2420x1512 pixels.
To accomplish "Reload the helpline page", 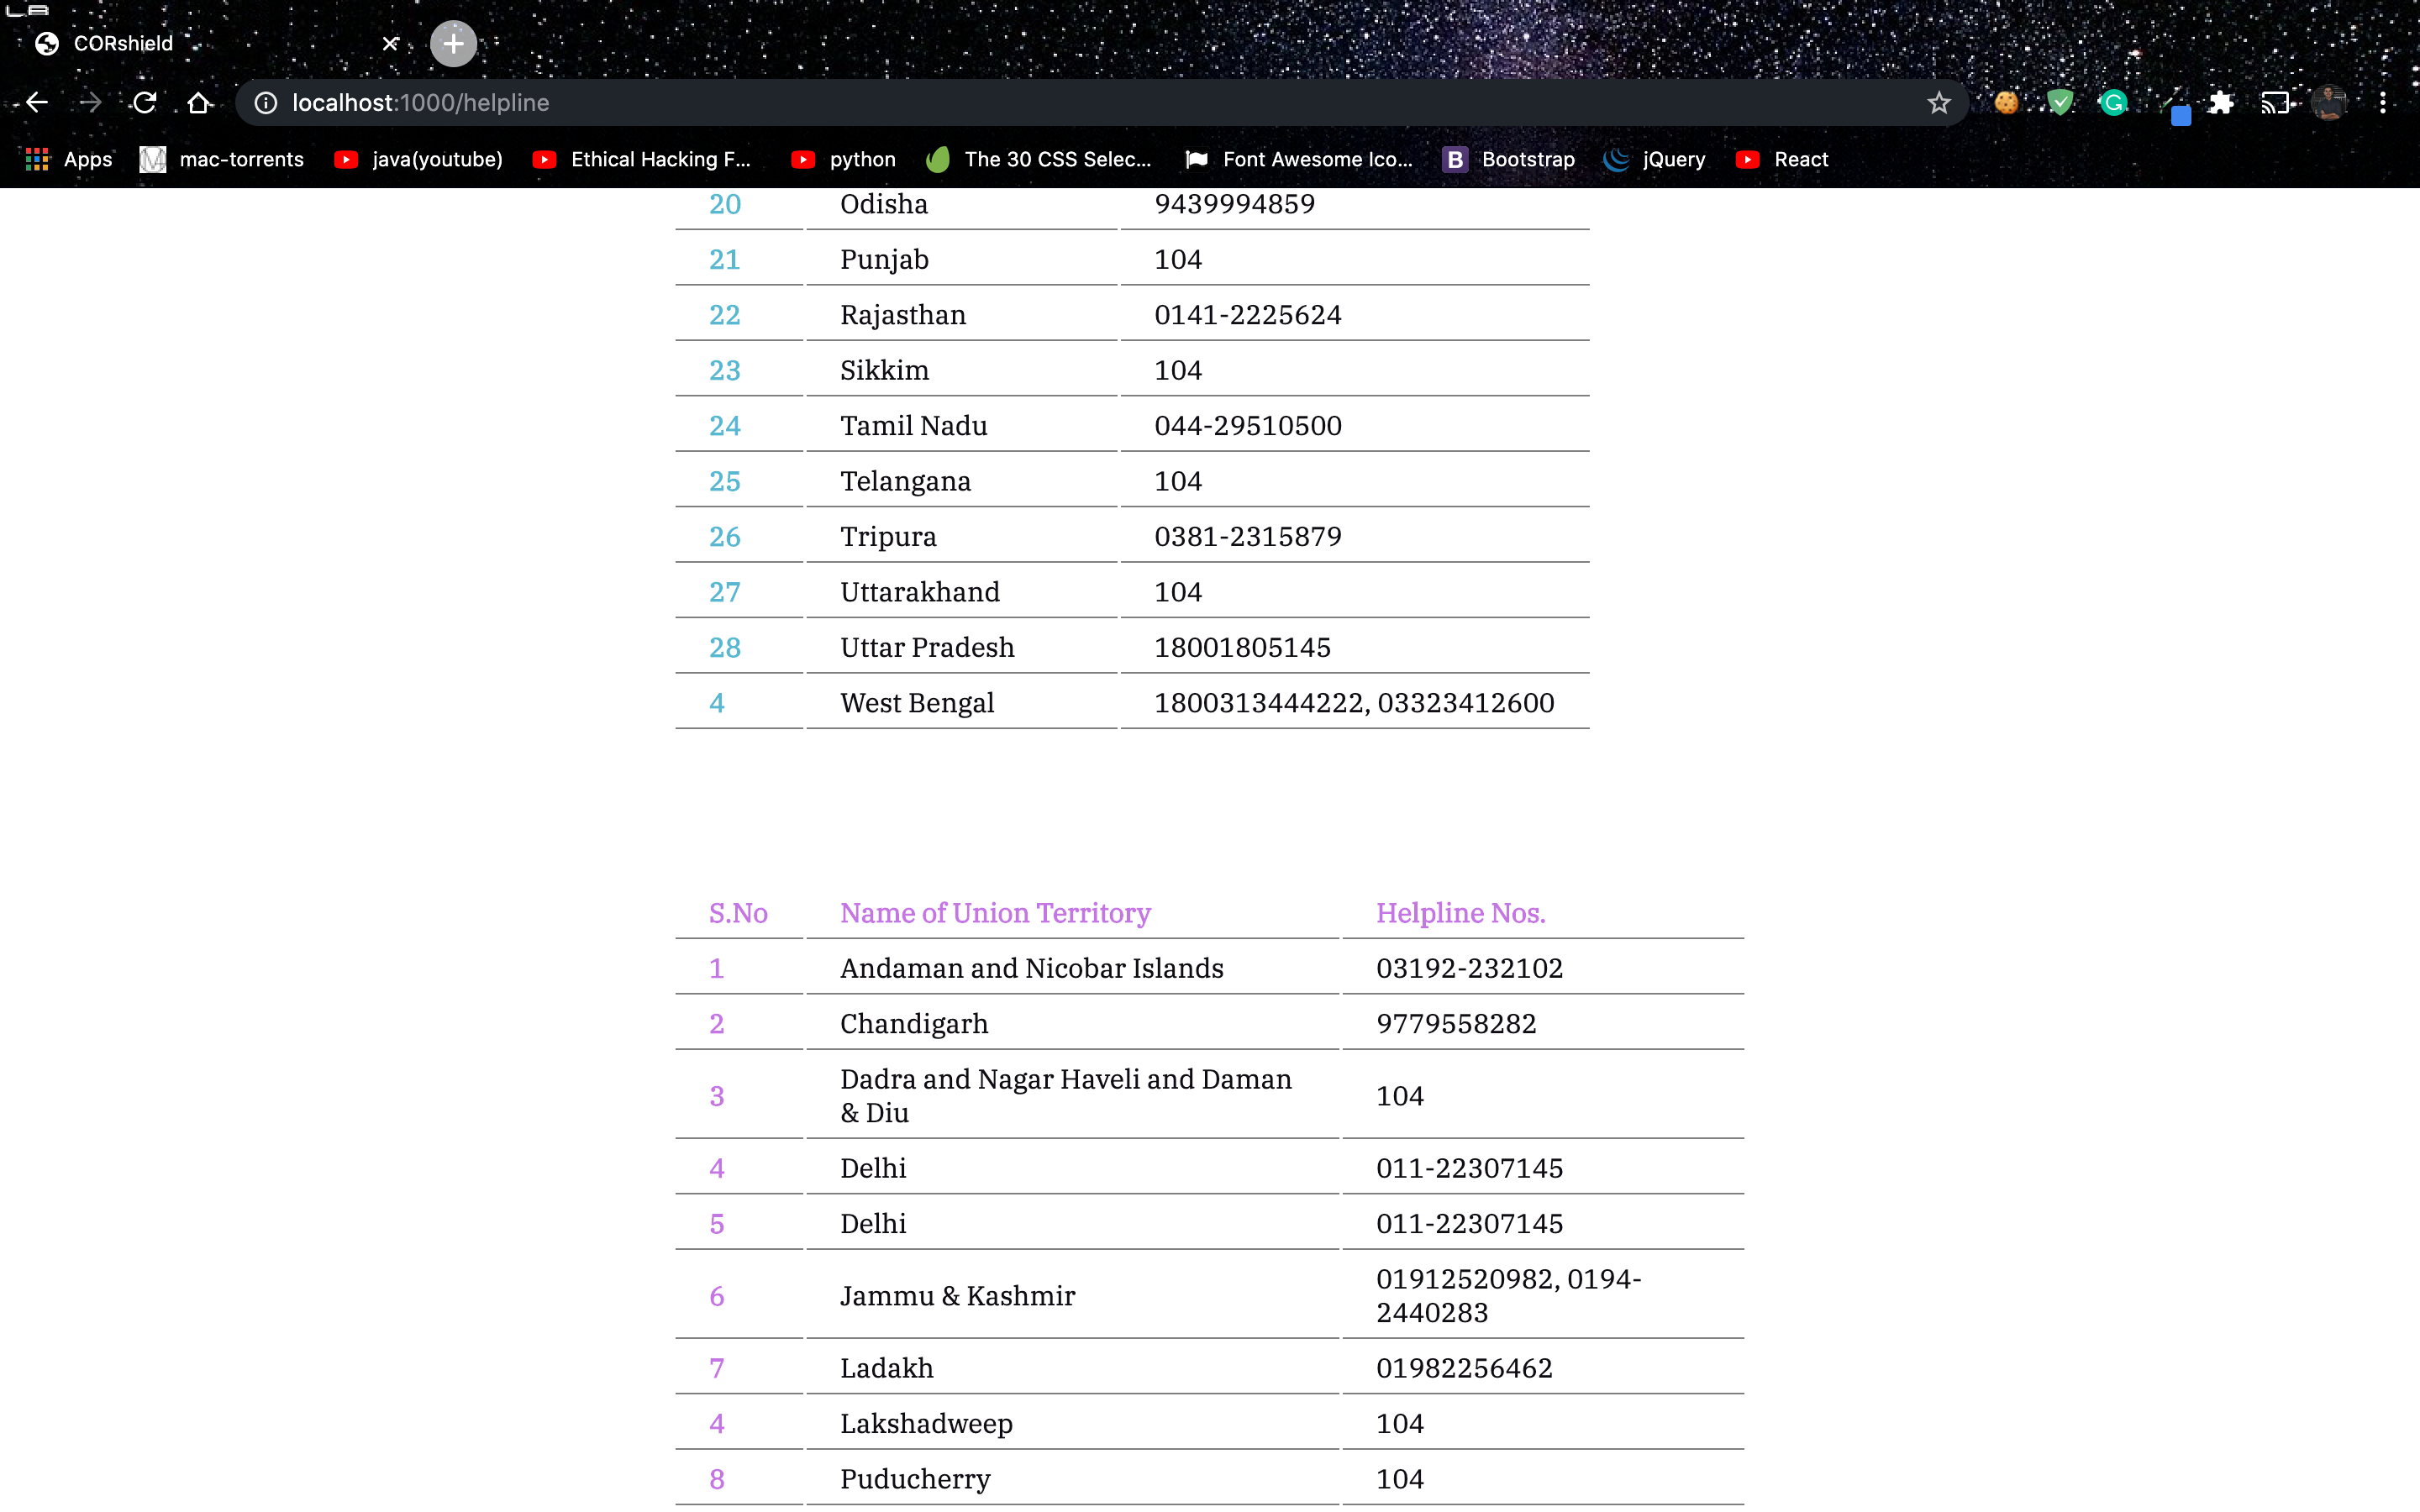I will point(145,103).
